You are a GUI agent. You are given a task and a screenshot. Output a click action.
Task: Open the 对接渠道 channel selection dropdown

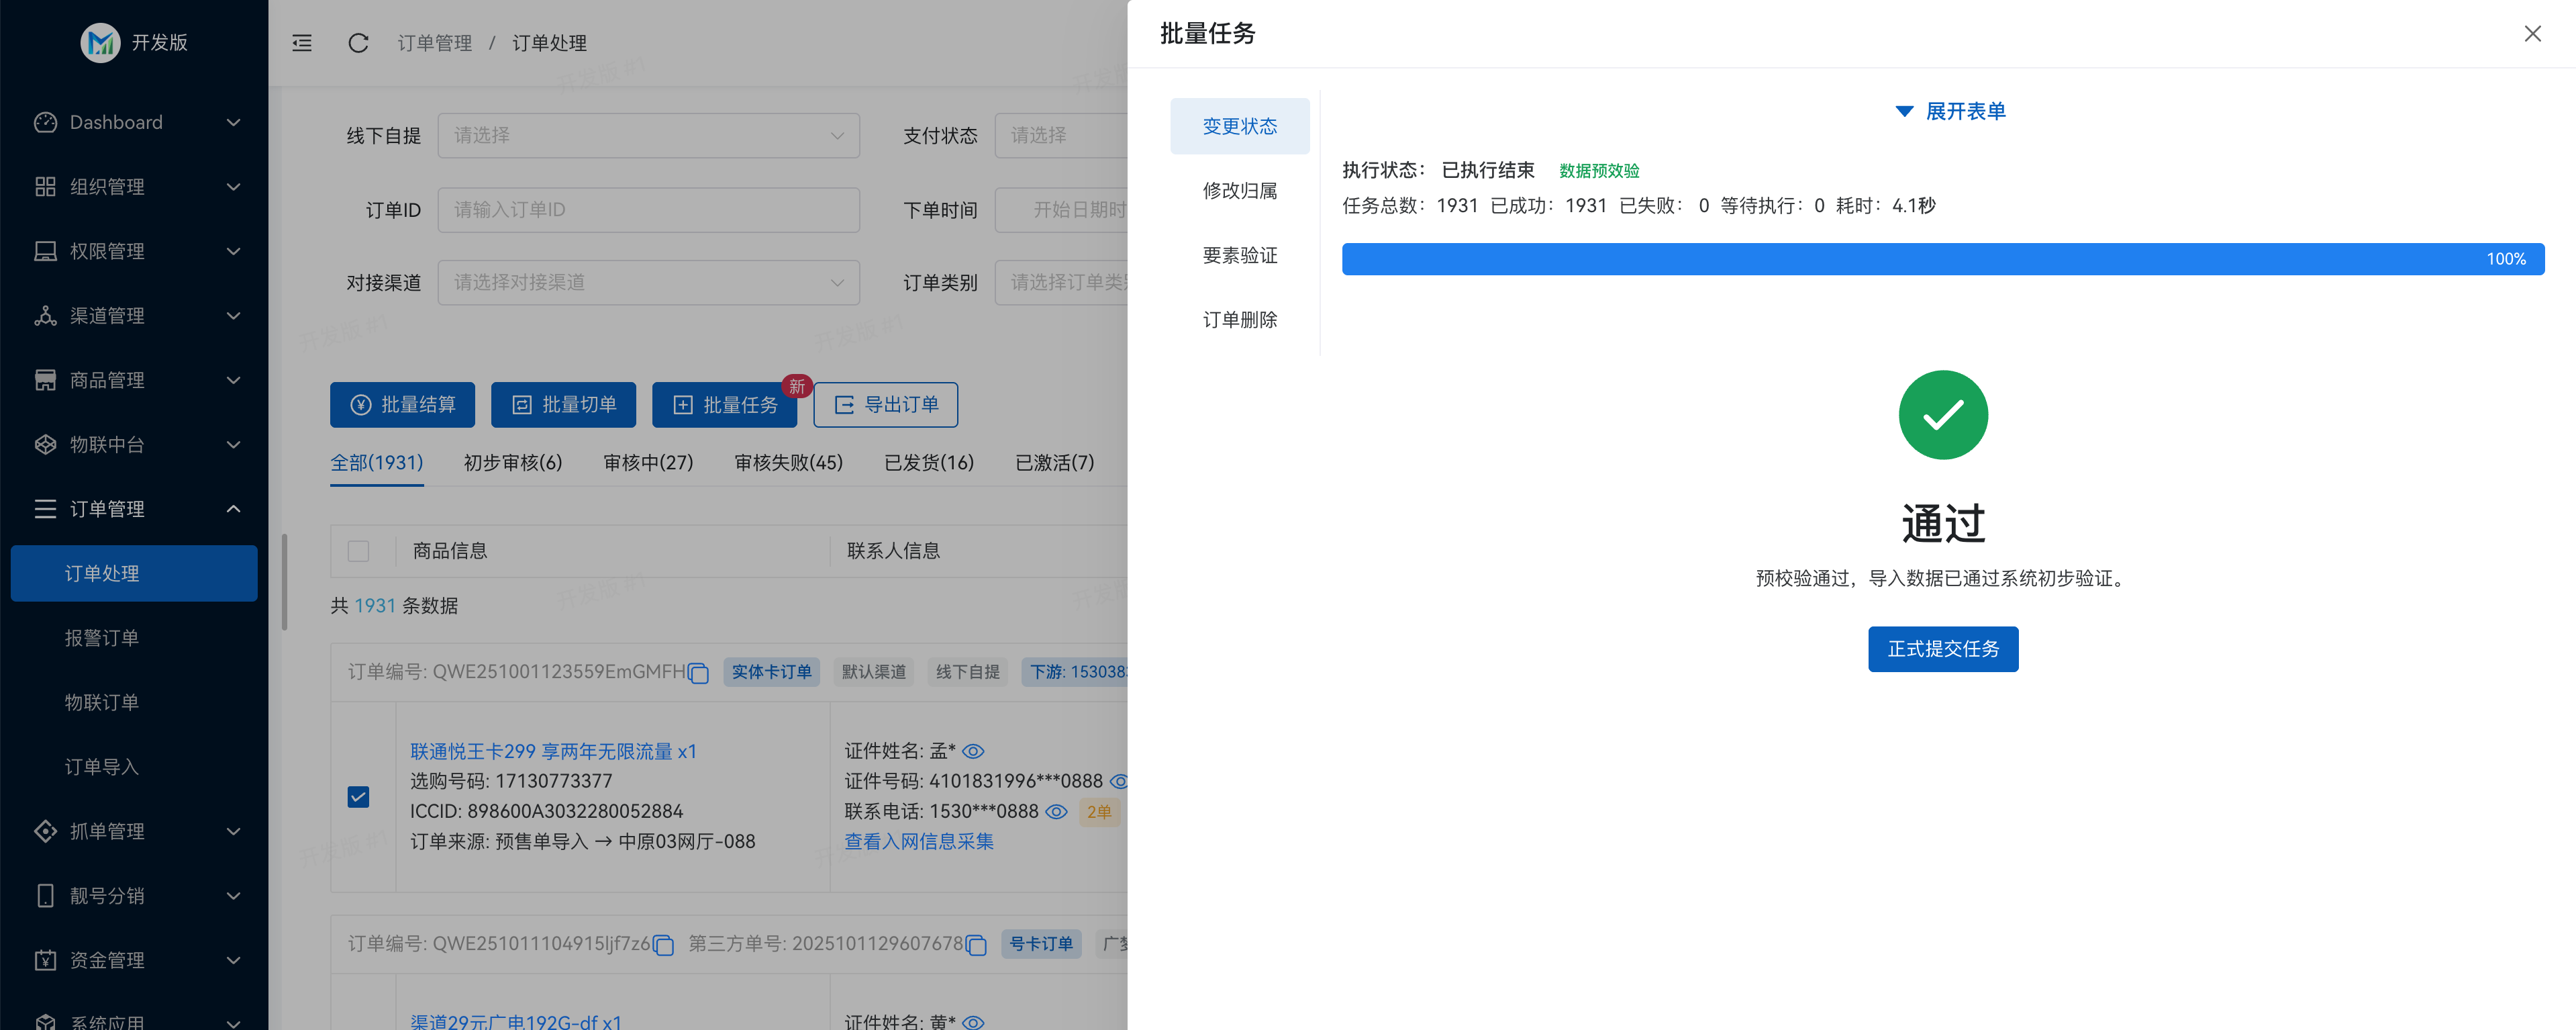coord(648,282)
